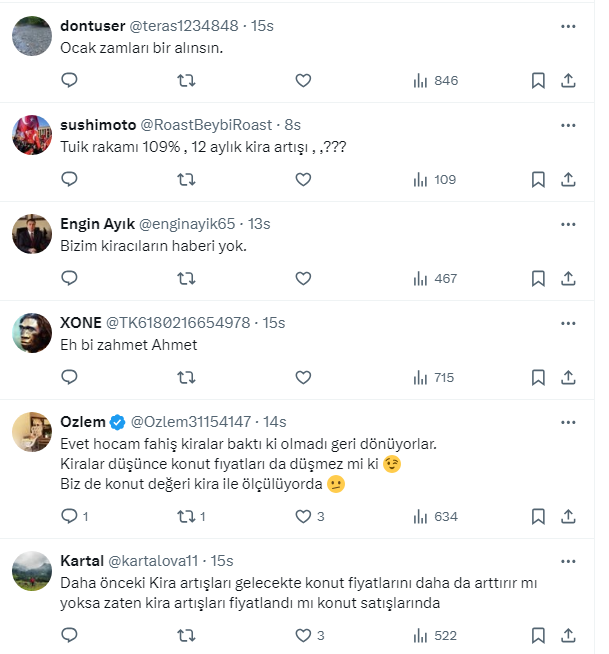View analytics of Kartal's tweet (522)
Image resolution: width=609 pixels, height=654 pixels.
coord(434,635)
